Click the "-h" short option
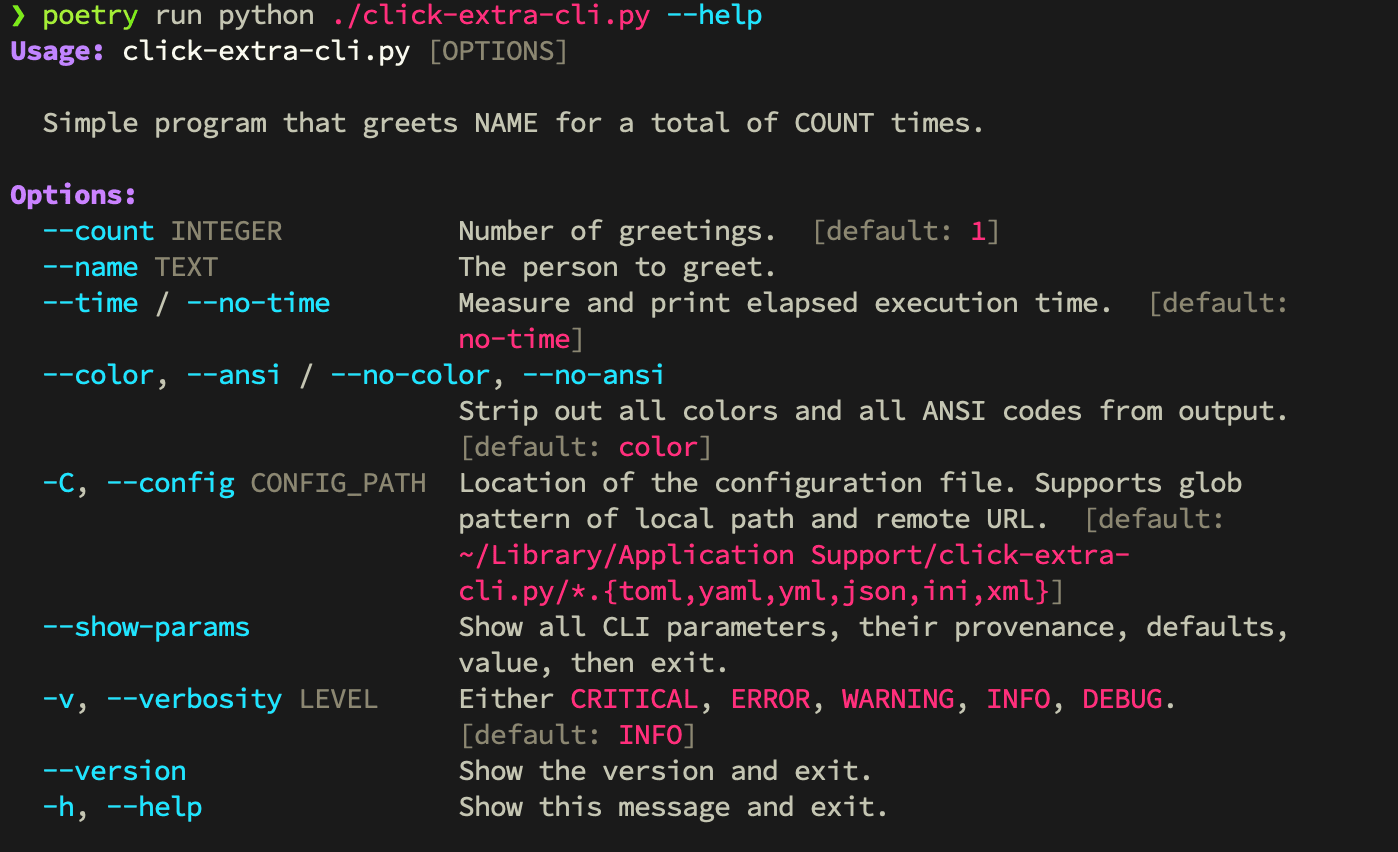Image resolution: width=1398 pixels, height=852 pixels. (x=58, y=807)
